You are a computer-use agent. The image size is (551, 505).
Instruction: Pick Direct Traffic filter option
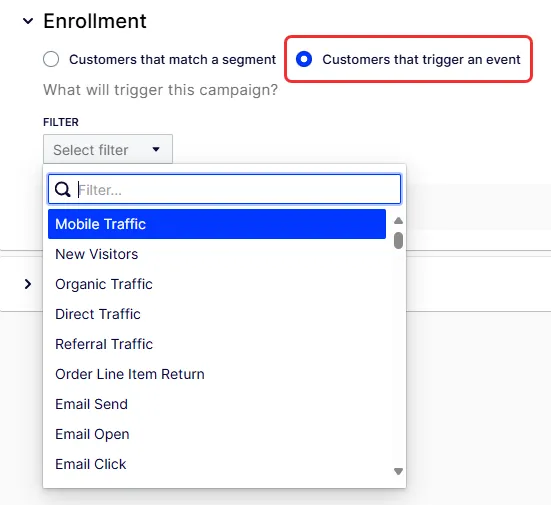tap(217, 314)
